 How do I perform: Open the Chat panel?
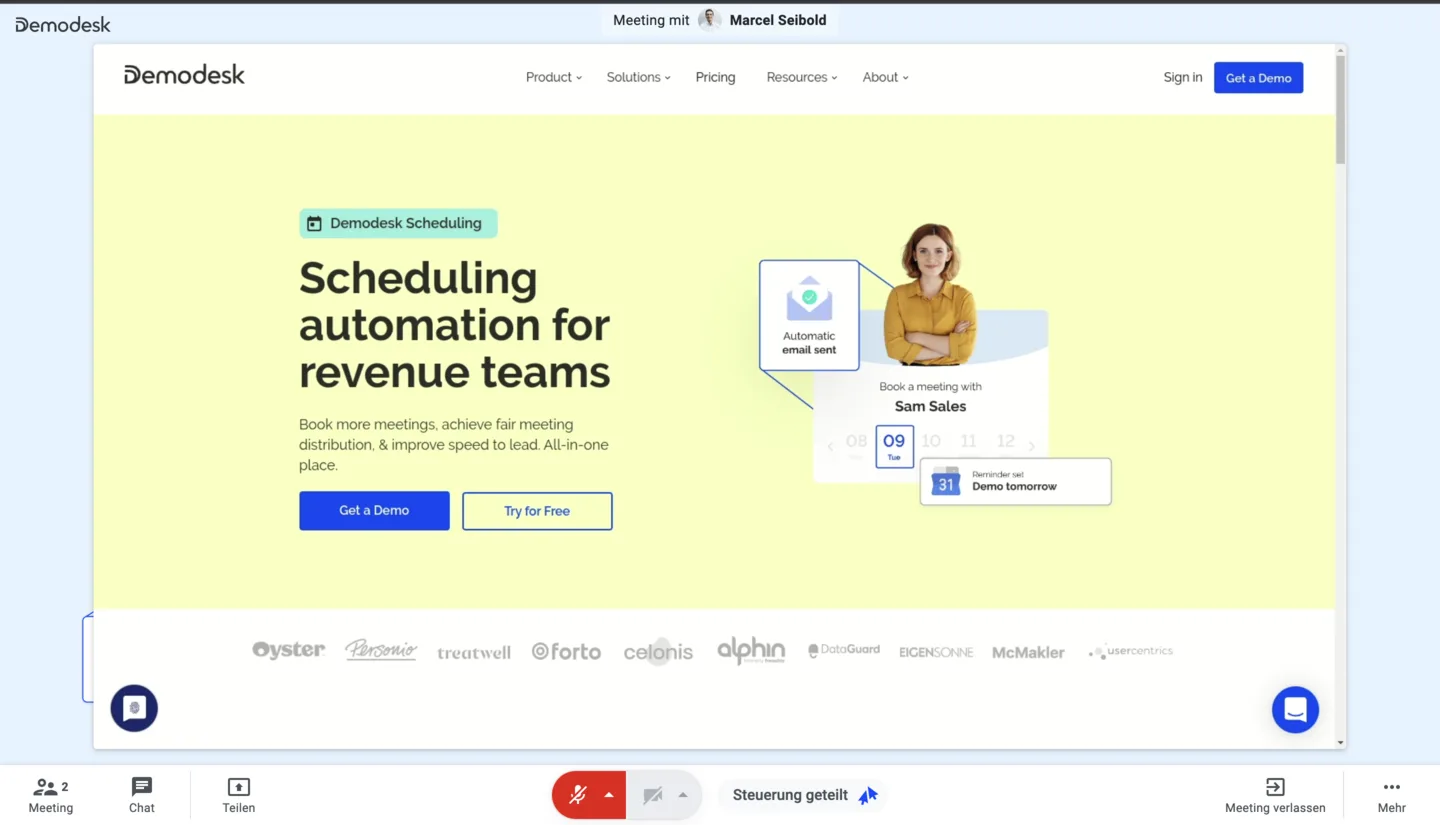coord(142,795)
